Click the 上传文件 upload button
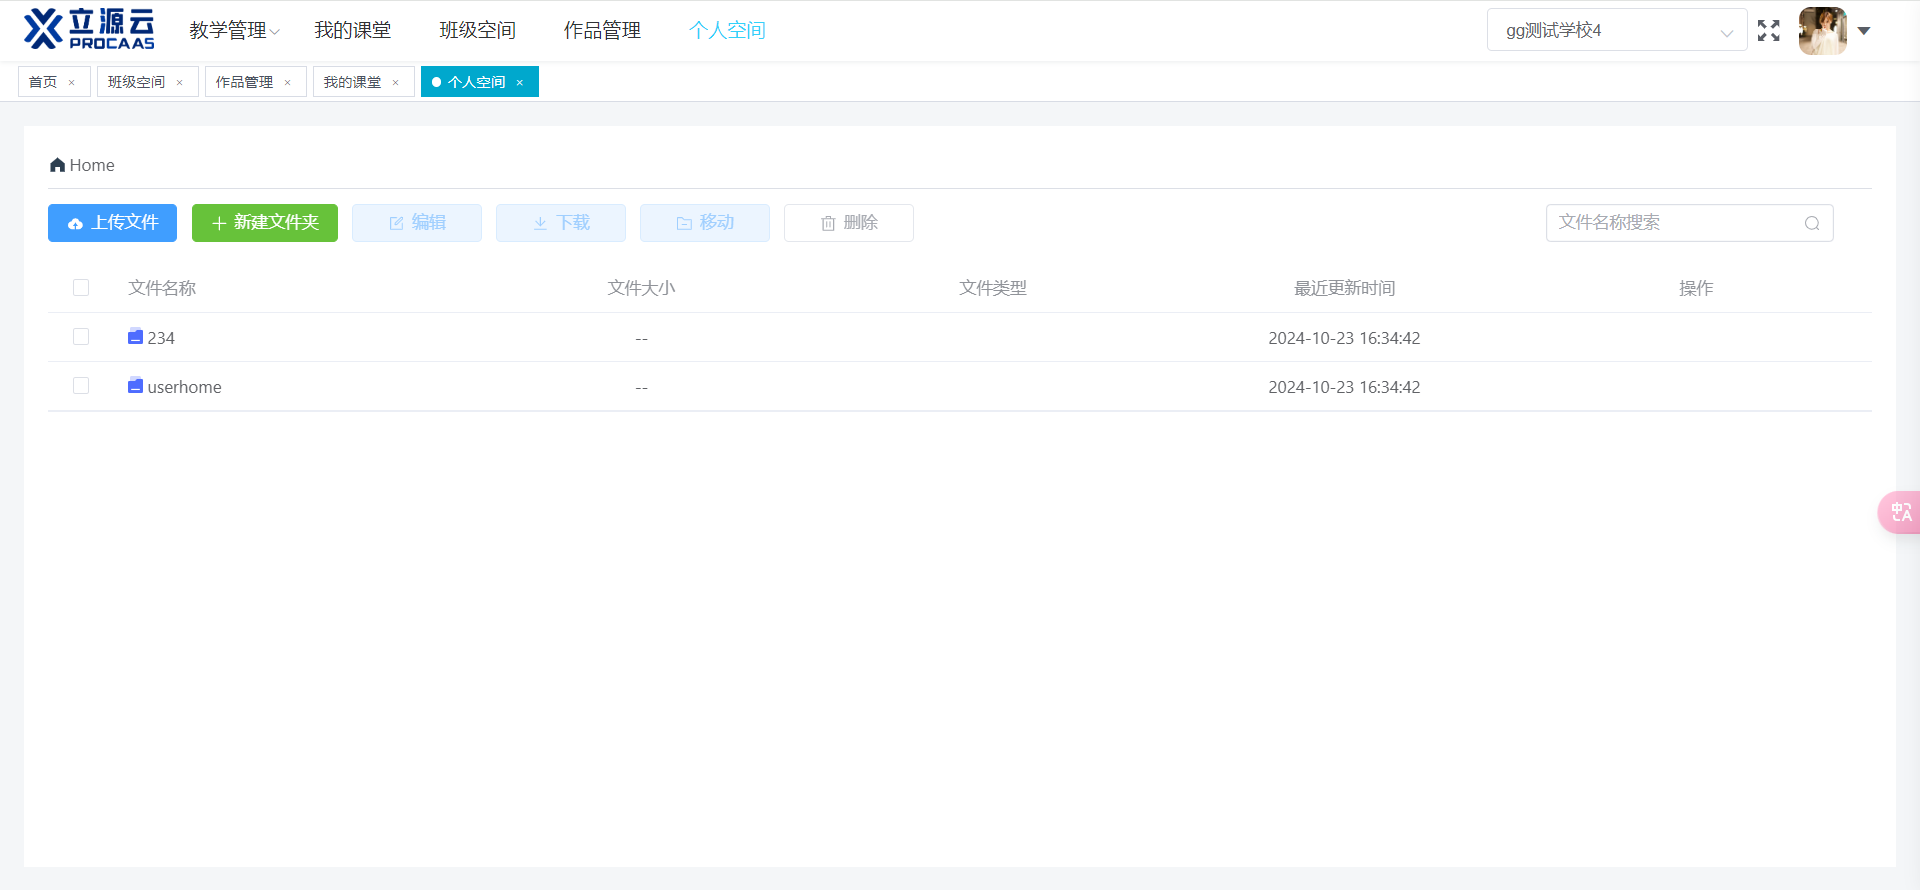 [112, 223]
